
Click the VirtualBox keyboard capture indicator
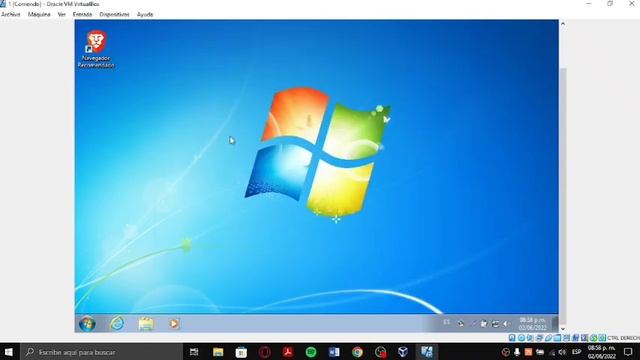coord(602,338)
